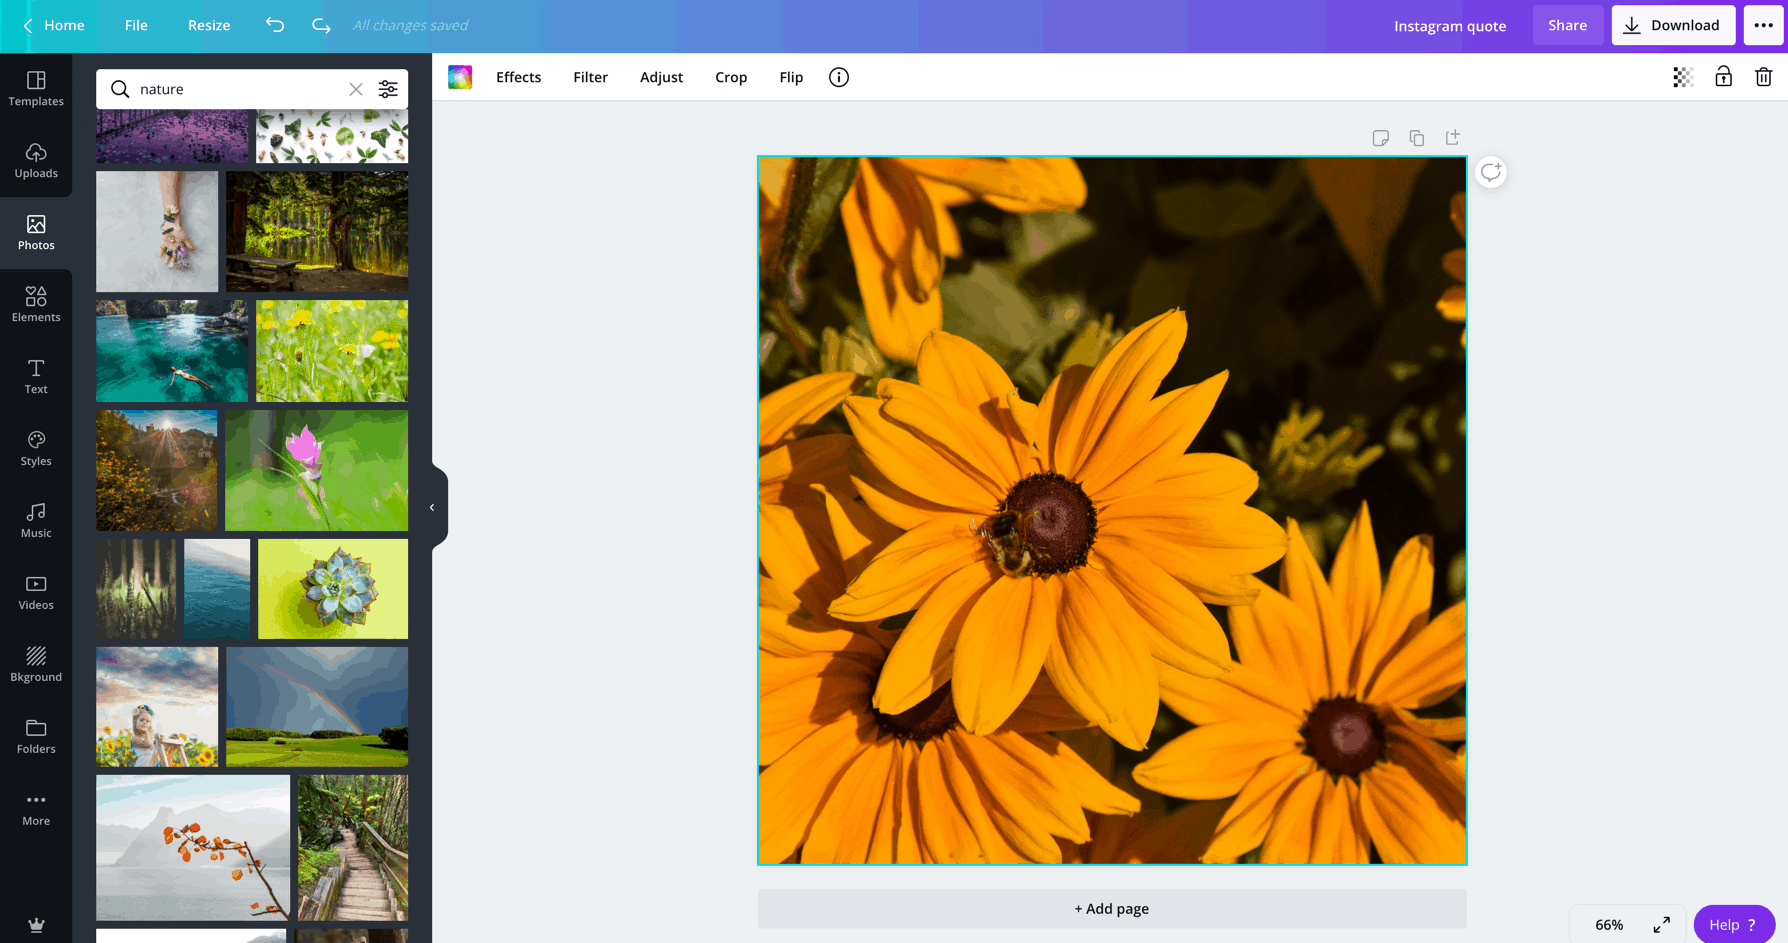The image size is (1788, 943).
Task: Click the search magnifier icon
Action: tap(120, 89)
